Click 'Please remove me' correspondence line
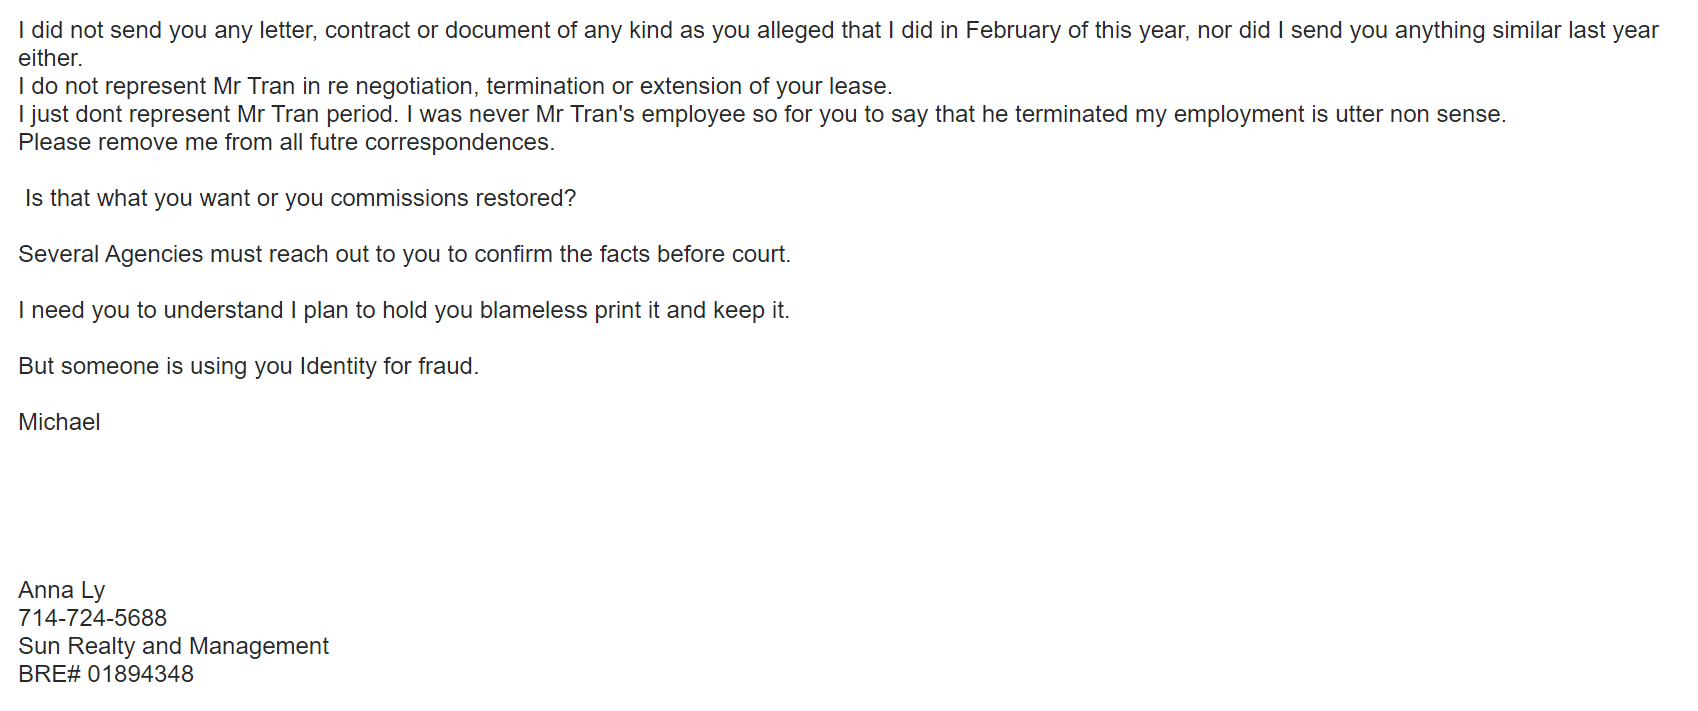Viewport: 1698px width, 711px height. (286, 142)
